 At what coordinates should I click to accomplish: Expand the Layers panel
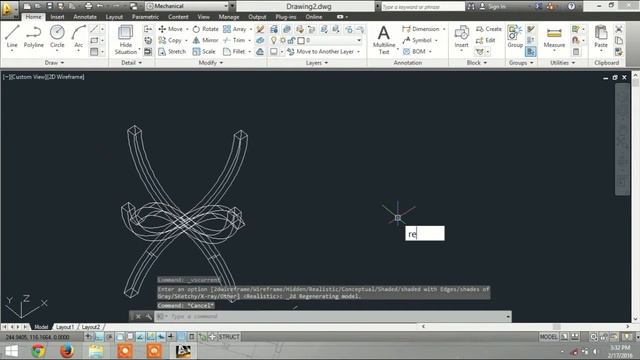(317, 63)
